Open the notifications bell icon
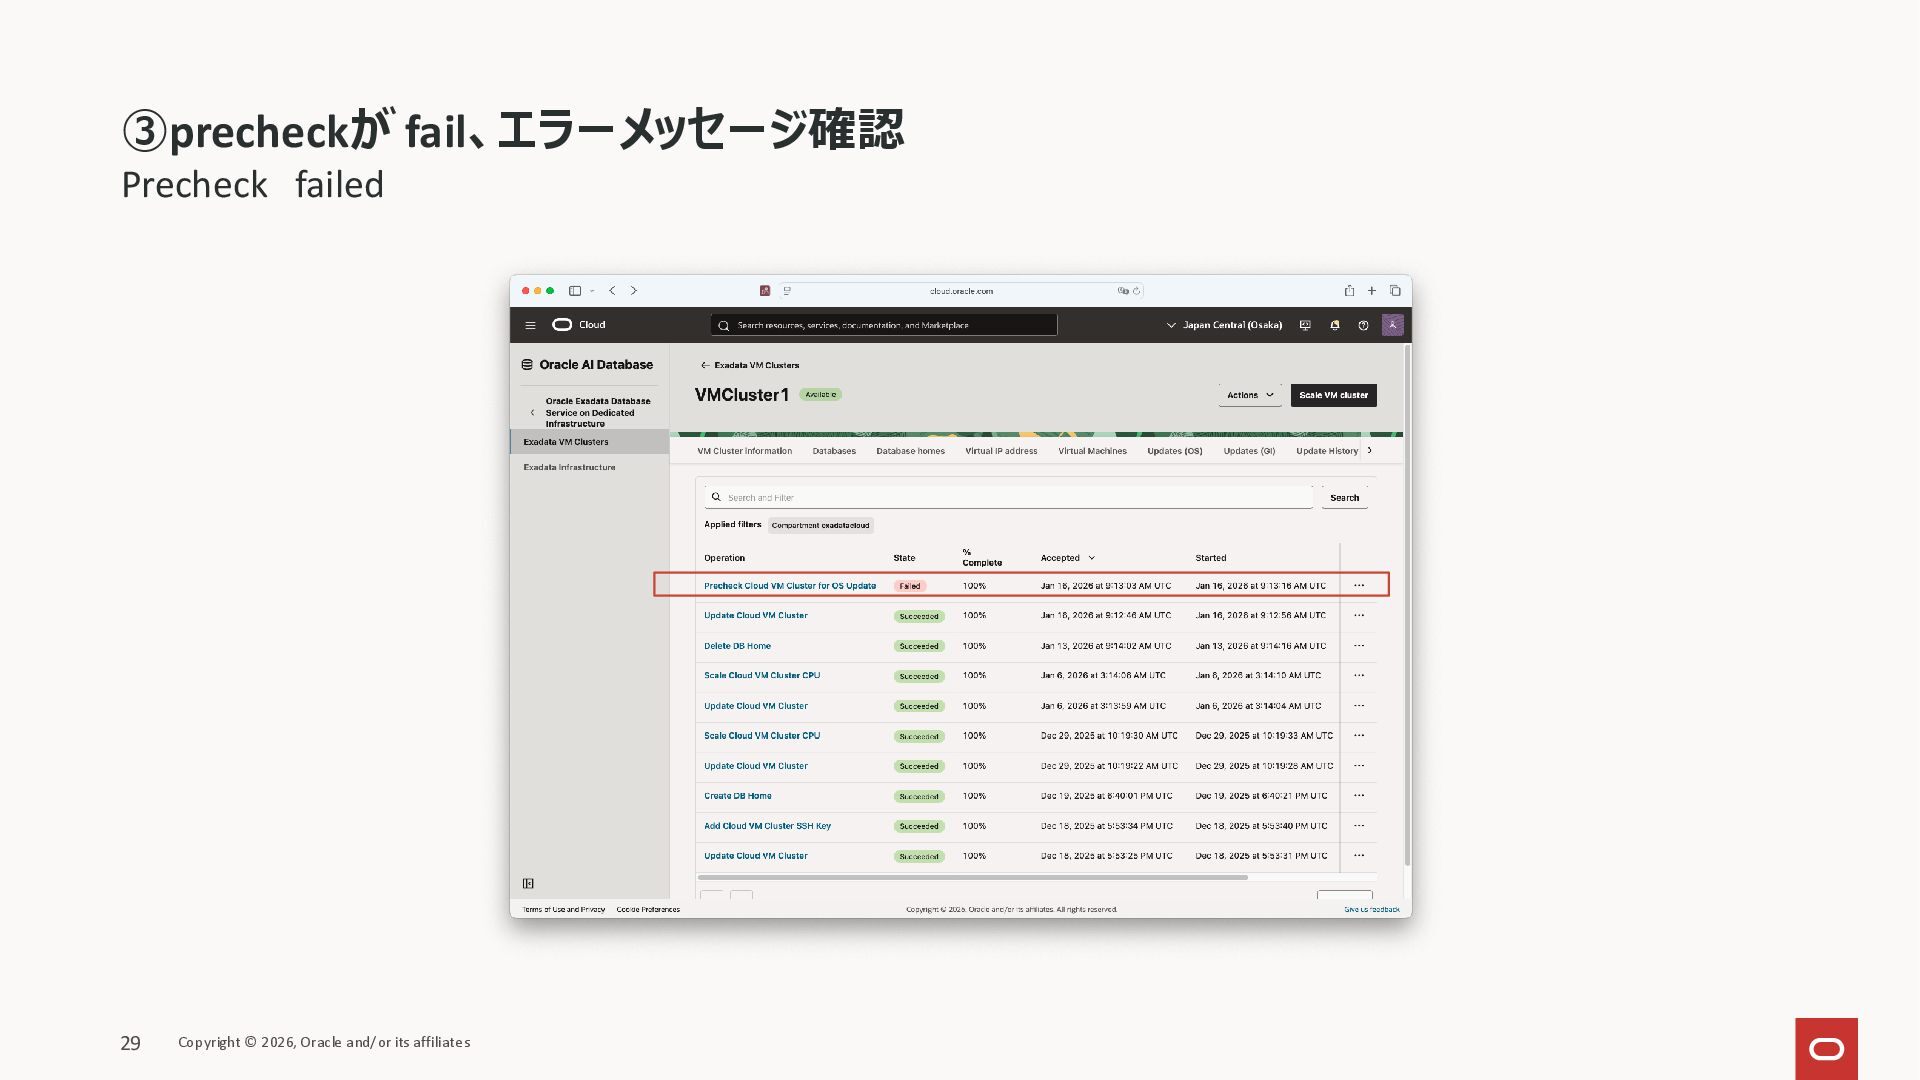The image size is (1920, 1080). [x=1334, y=325]
